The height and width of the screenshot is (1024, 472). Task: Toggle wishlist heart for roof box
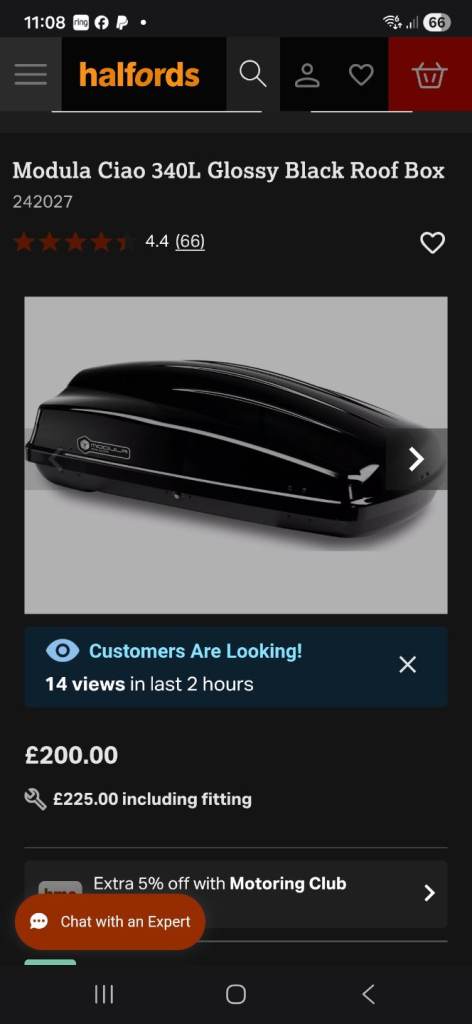[x=432, y=243]
